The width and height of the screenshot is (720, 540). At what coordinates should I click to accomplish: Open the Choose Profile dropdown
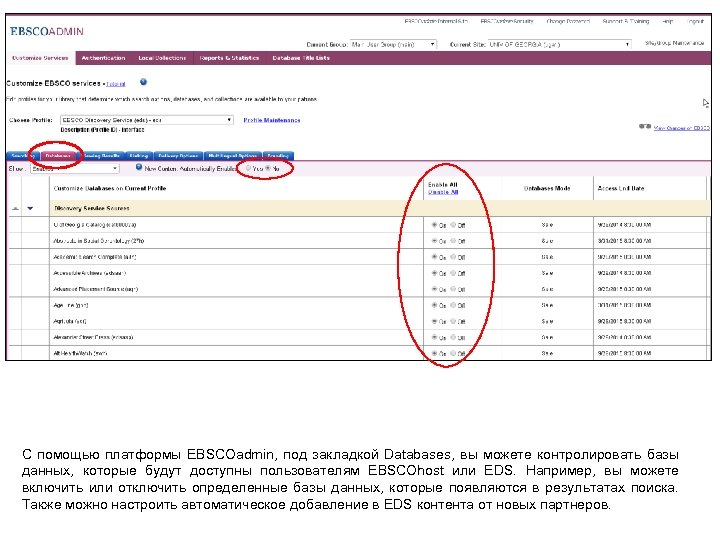point(147,120)
